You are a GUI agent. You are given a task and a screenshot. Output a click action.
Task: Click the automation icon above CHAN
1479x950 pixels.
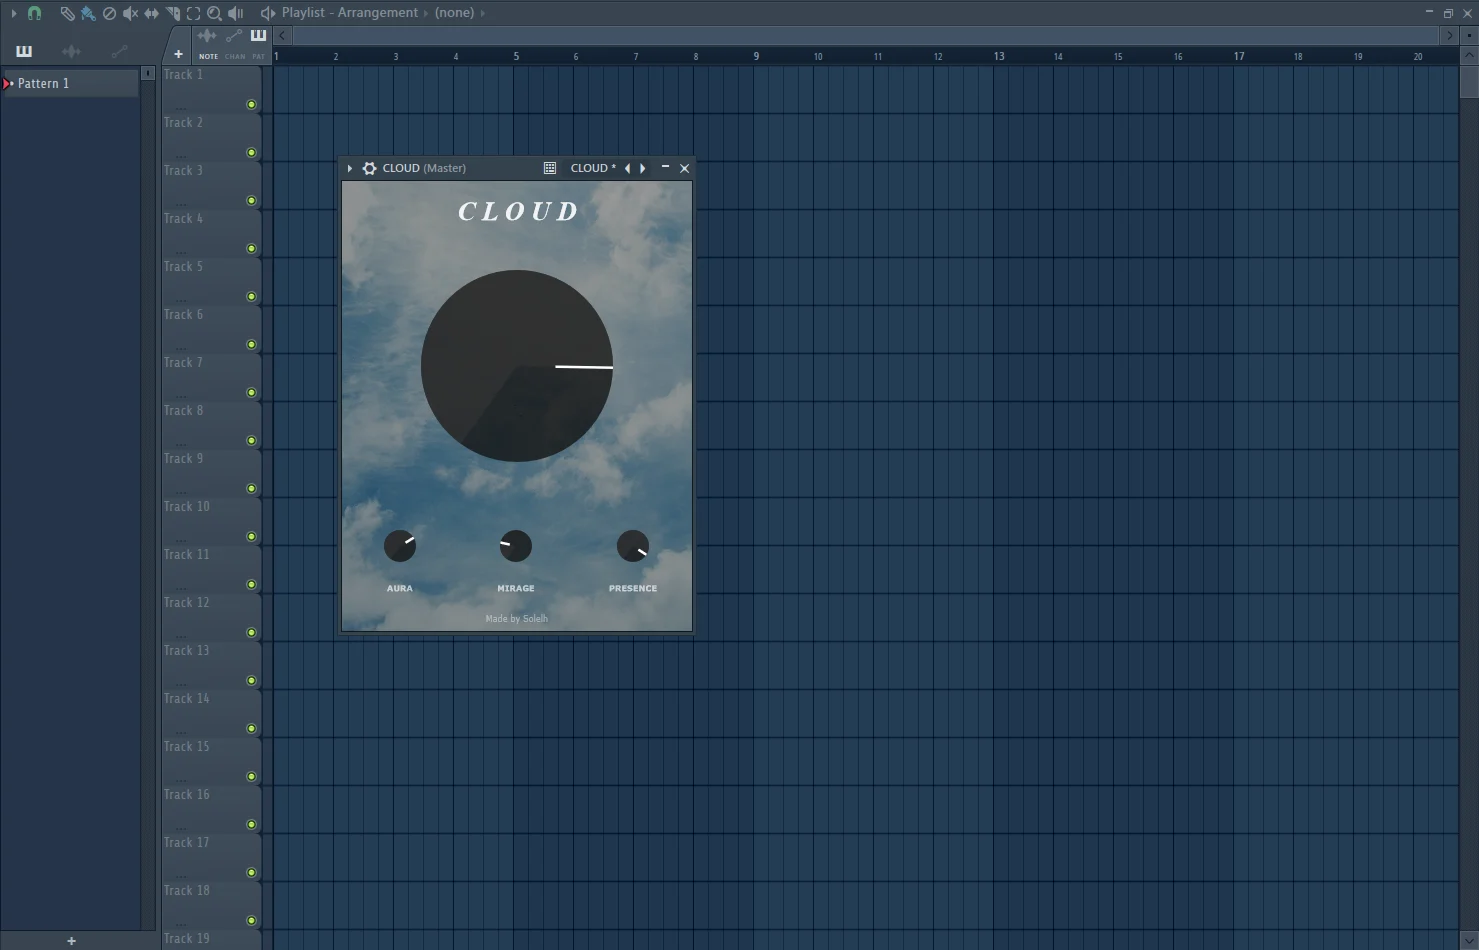click(x=234, y=36)
